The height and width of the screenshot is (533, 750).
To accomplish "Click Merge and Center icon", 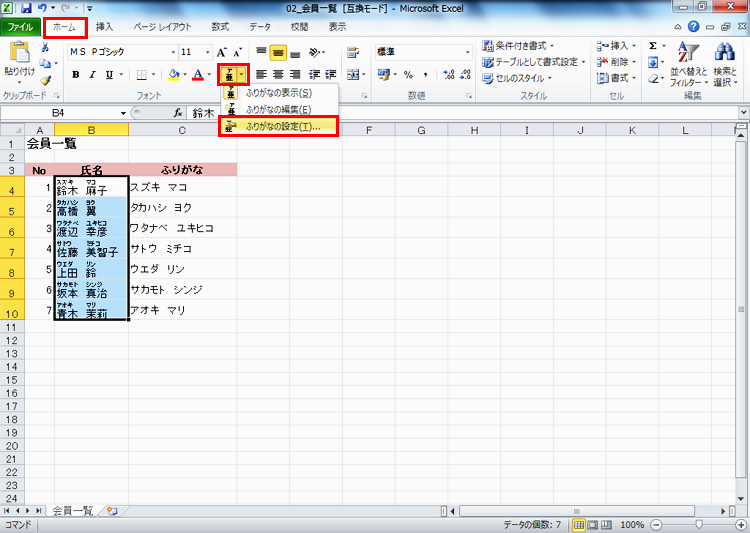I will [353, 75].
